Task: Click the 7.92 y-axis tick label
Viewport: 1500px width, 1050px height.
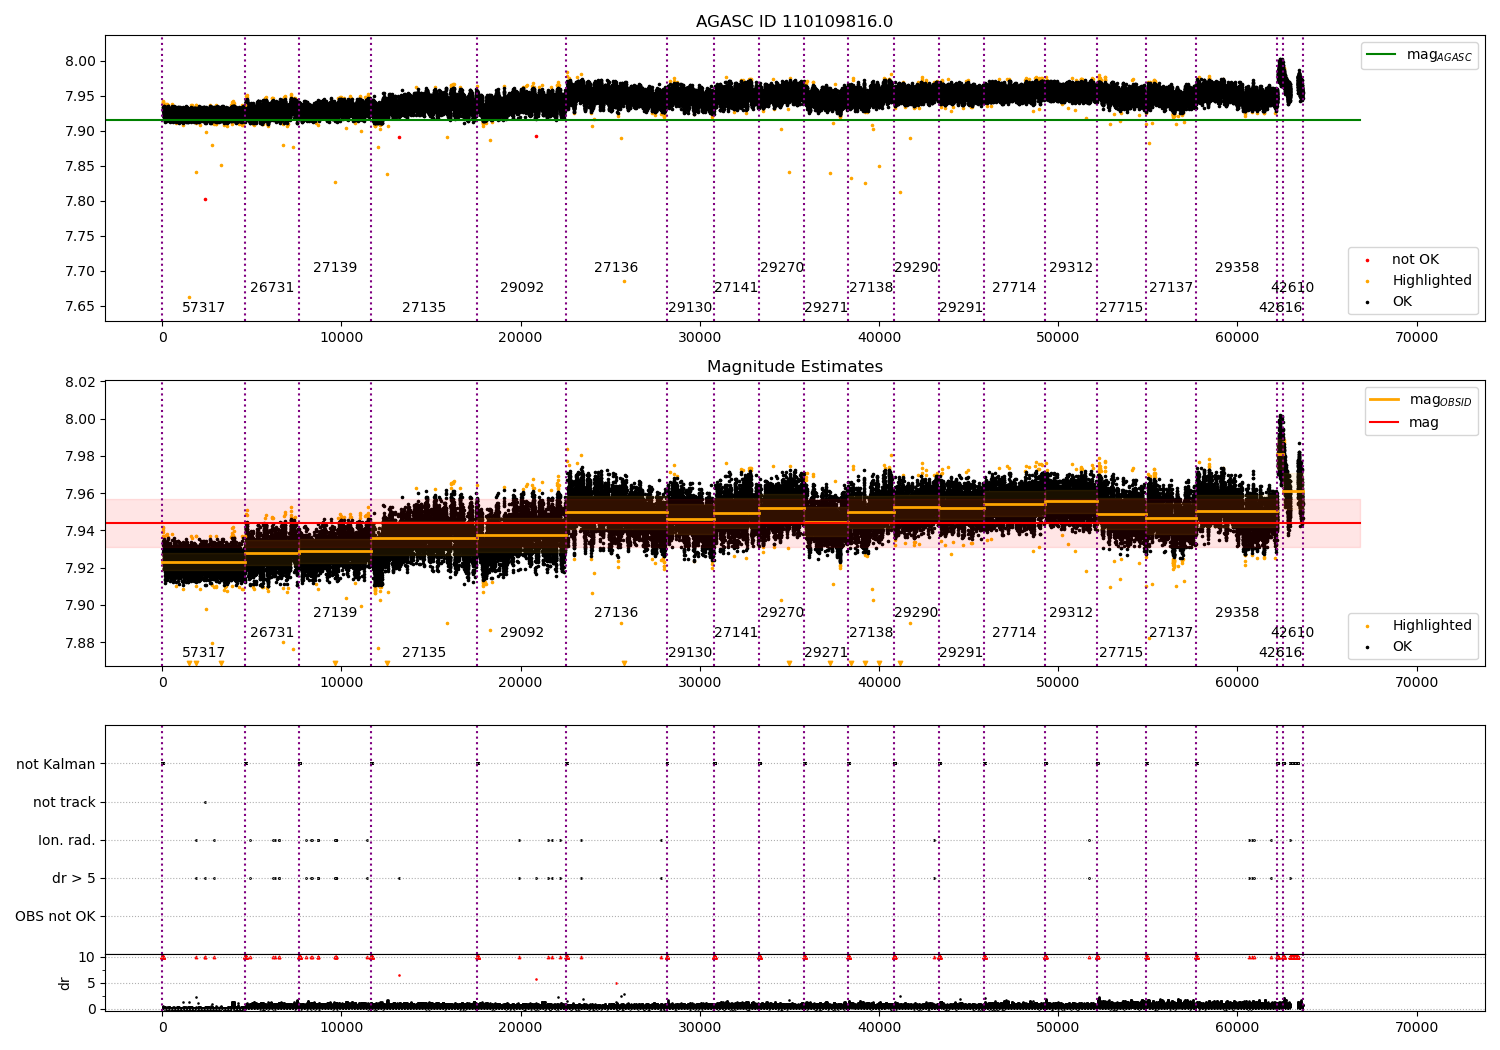Action: [x=80, y=569]
